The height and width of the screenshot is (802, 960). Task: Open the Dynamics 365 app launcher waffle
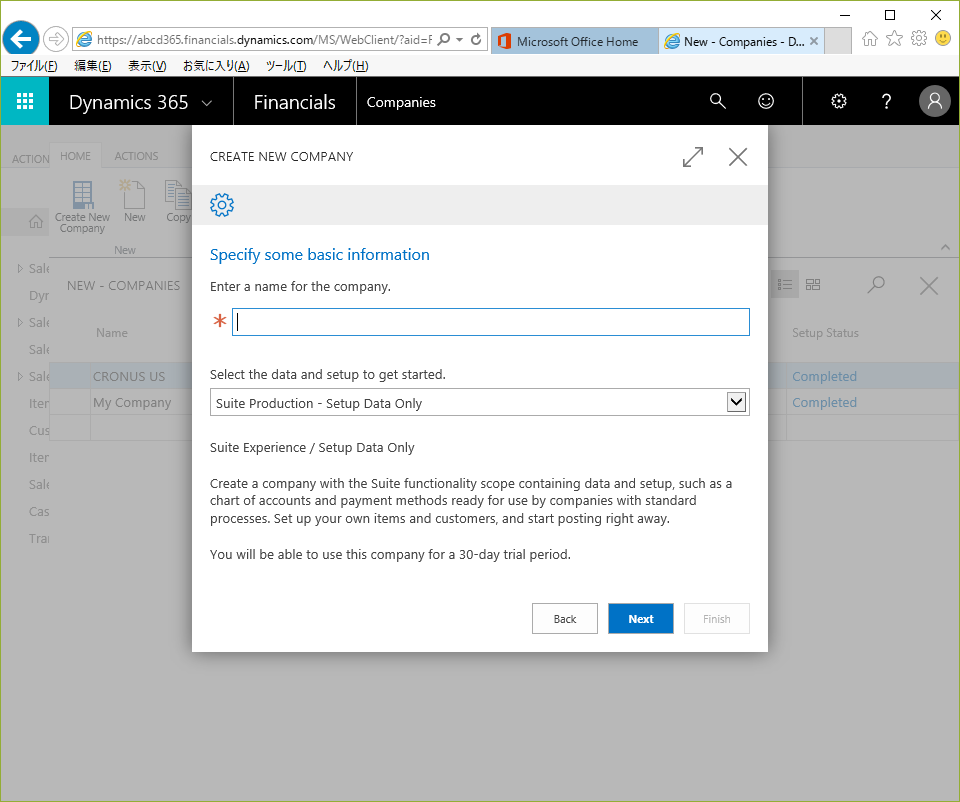click(24, 101)
